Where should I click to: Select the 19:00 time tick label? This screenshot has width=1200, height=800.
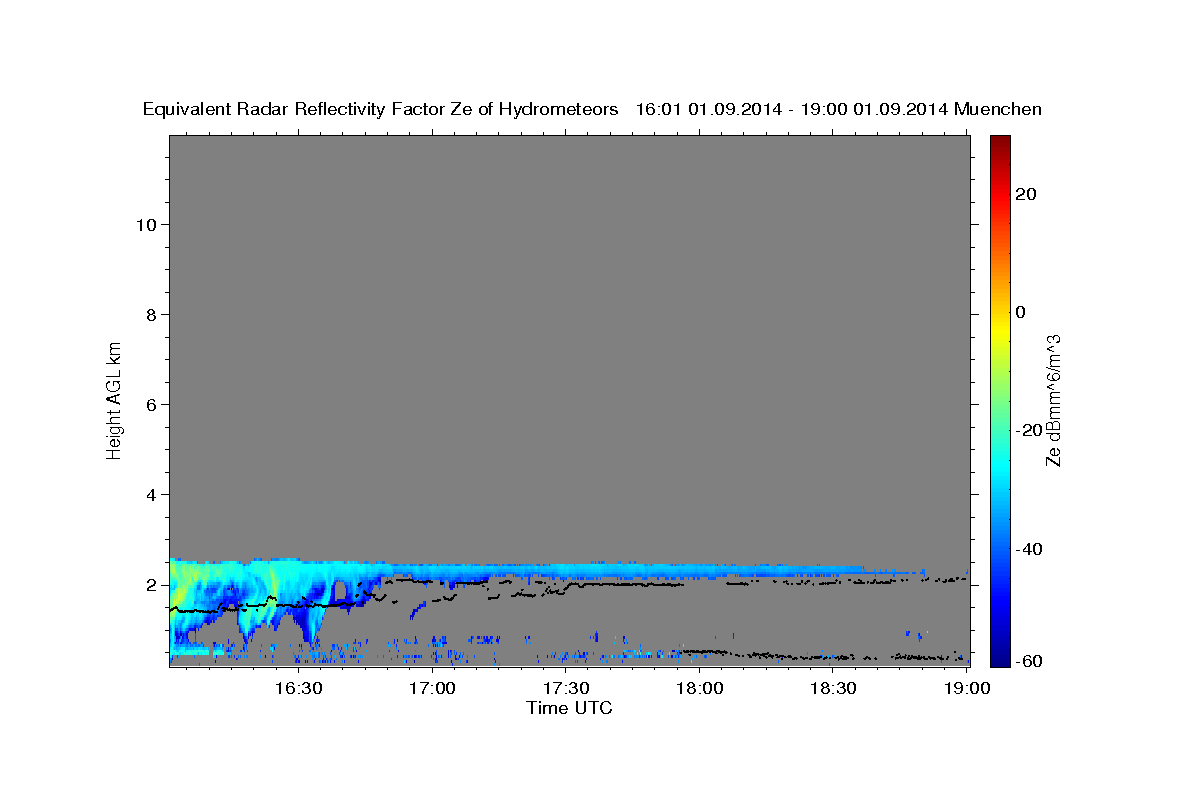pos(967,688)
